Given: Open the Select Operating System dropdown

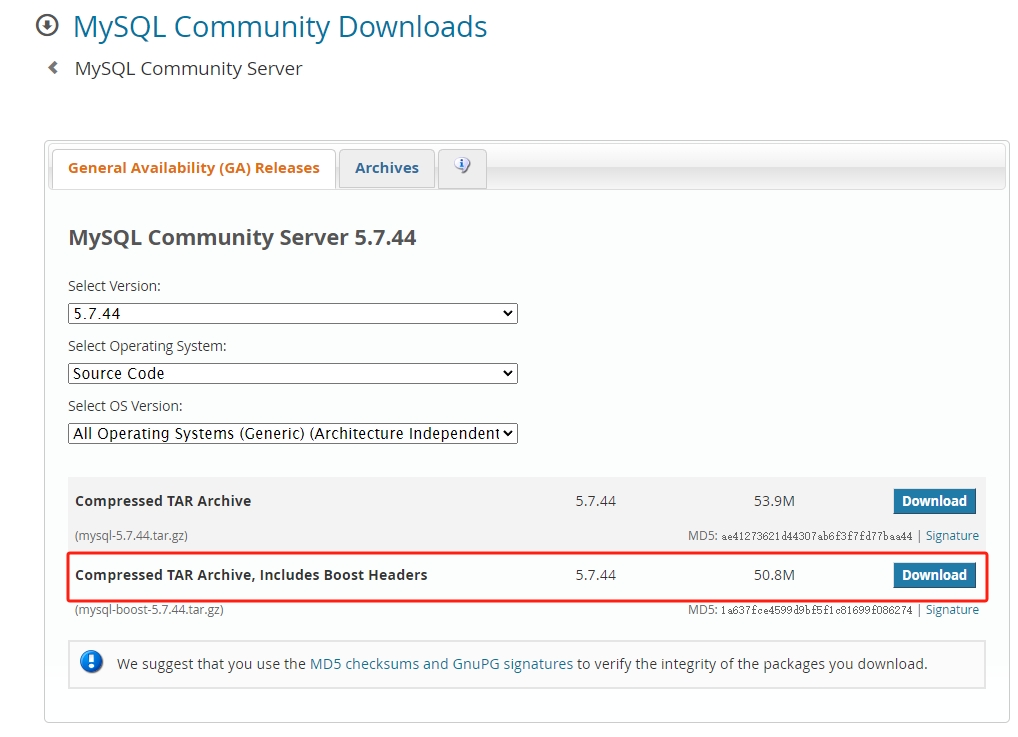Looking at the screenshot, I should tap(293, 373).
